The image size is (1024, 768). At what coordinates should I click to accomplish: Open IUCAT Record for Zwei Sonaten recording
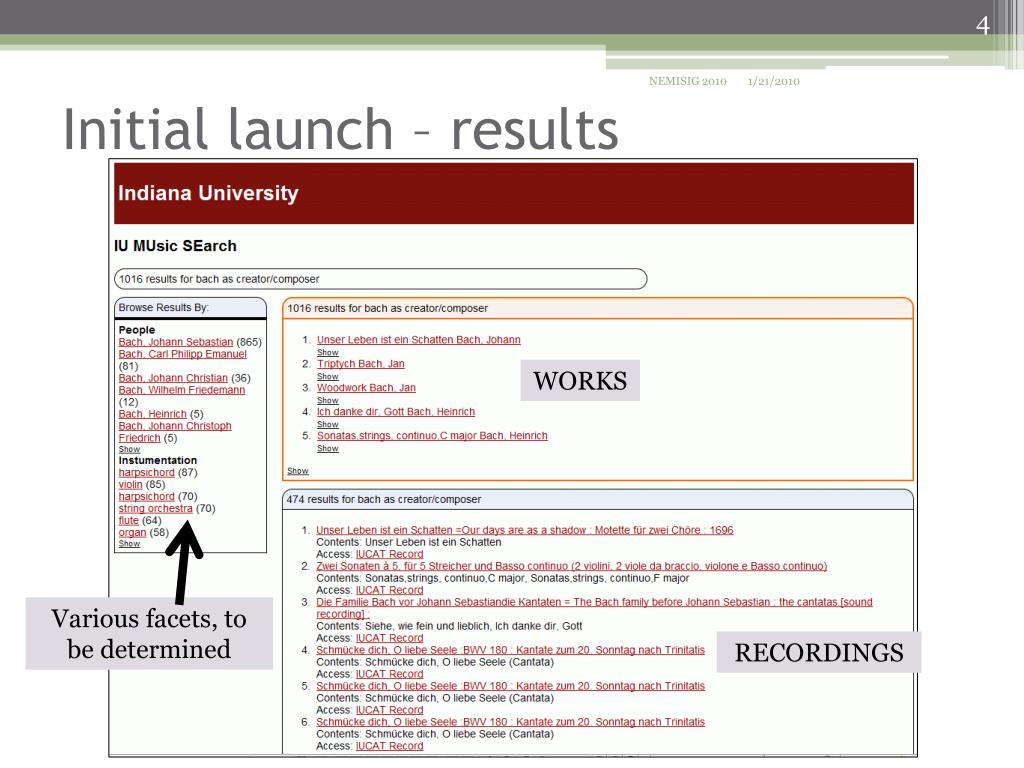point(389,590)
